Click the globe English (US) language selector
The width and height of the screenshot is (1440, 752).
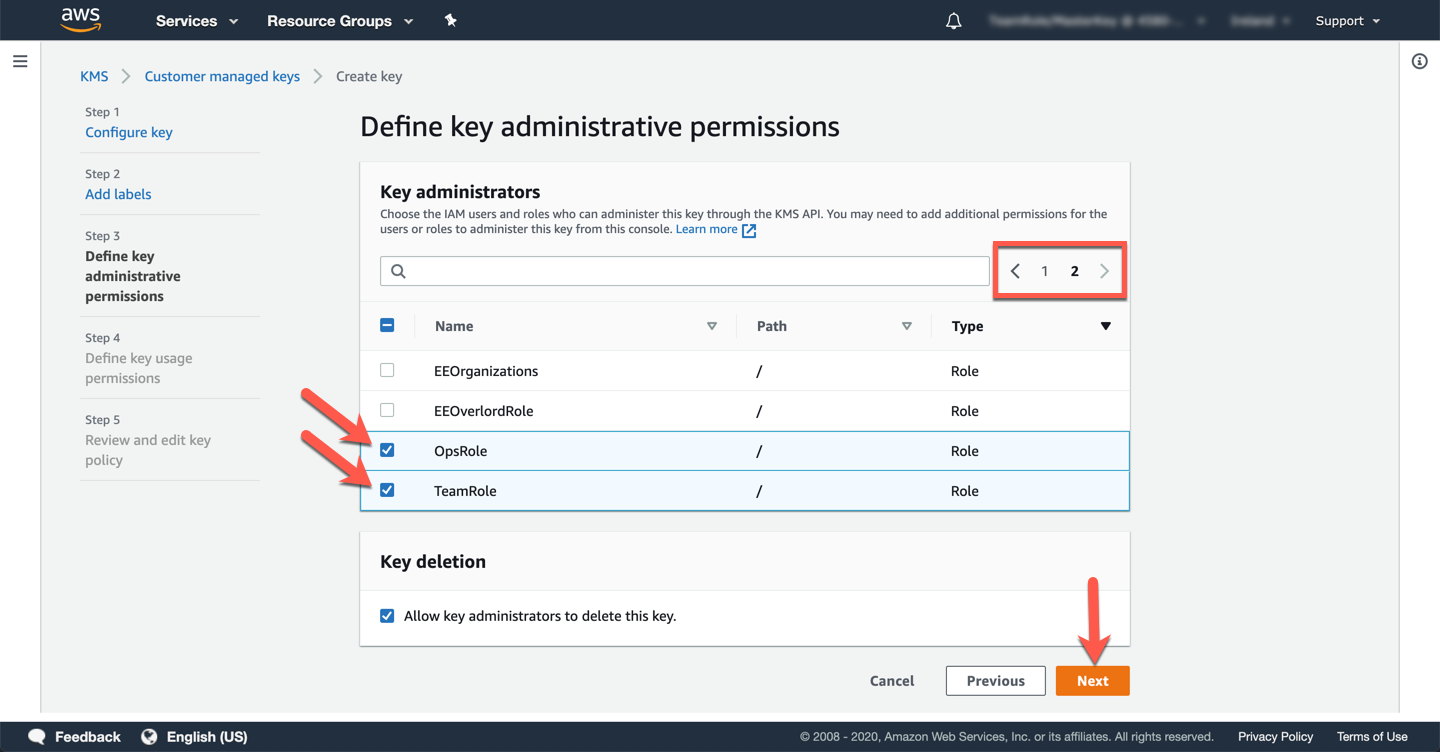(195, 737)
